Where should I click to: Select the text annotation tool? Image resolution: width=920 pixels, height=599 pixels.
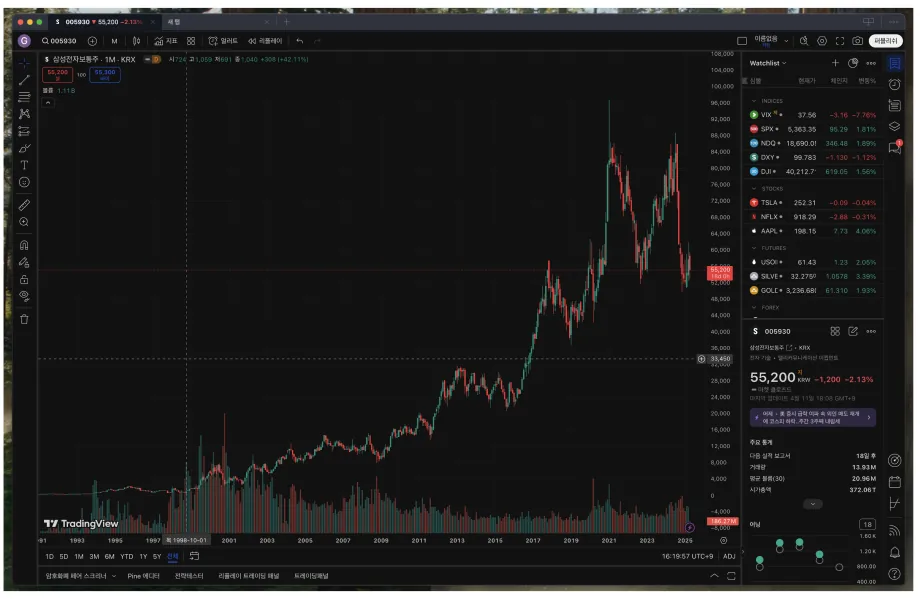pos(24,165)
